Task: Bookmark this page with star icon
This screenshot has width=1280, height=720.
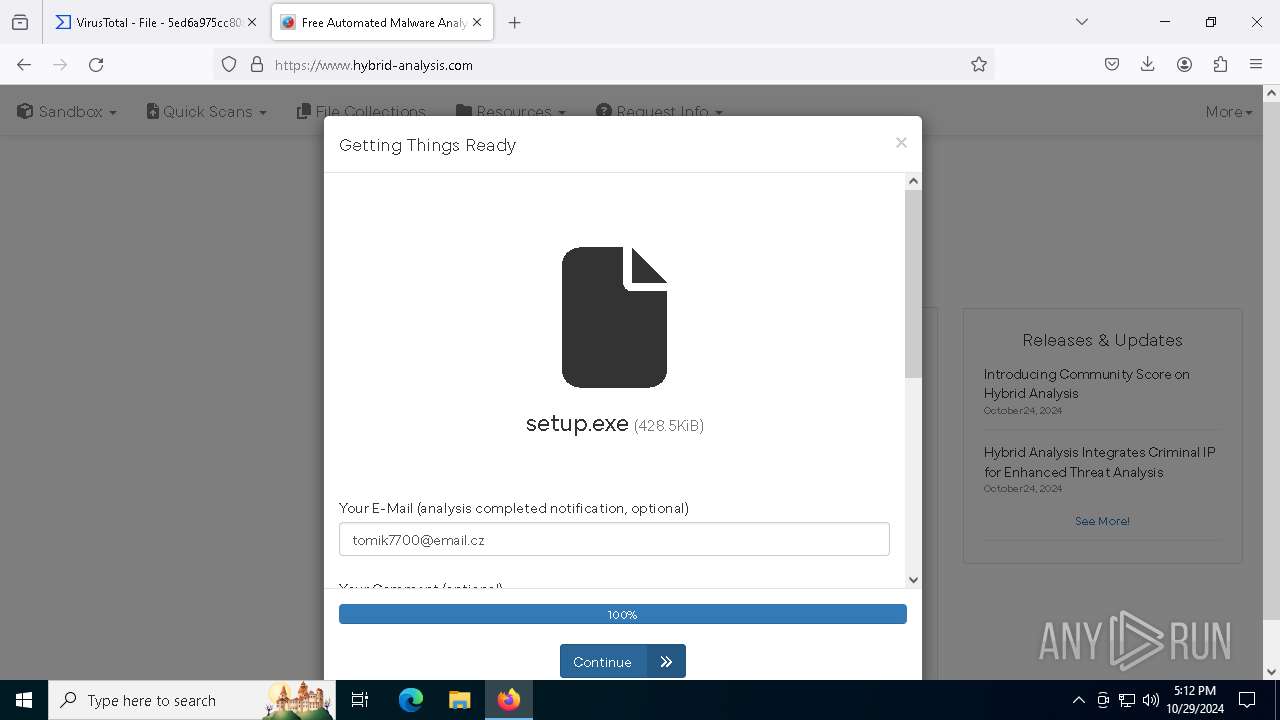Action: coord(979,64)
